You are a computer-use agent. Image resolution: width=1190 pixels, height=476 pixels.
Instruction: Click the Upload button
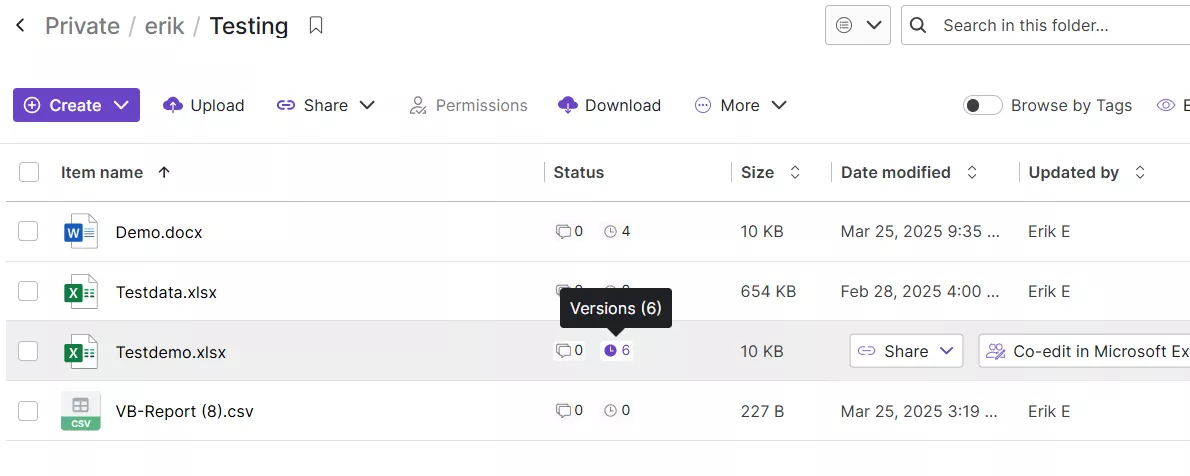203,106
